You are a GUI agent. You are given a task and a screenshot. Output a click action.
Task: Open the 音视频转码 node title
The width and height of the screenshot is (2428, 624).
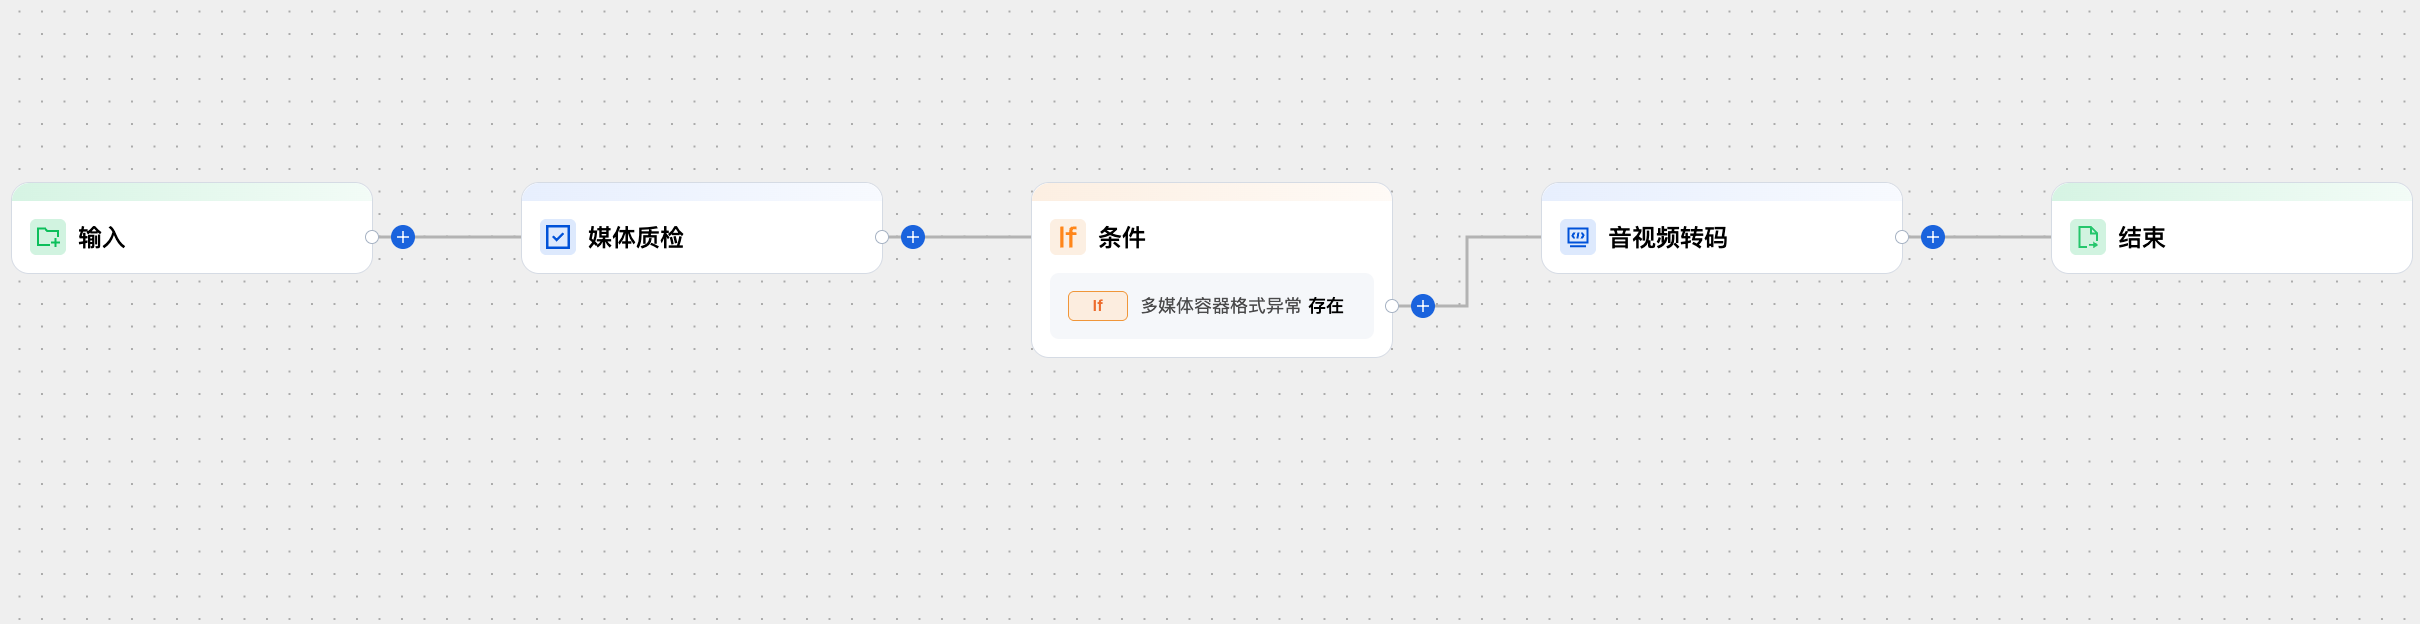[1668, 237]
